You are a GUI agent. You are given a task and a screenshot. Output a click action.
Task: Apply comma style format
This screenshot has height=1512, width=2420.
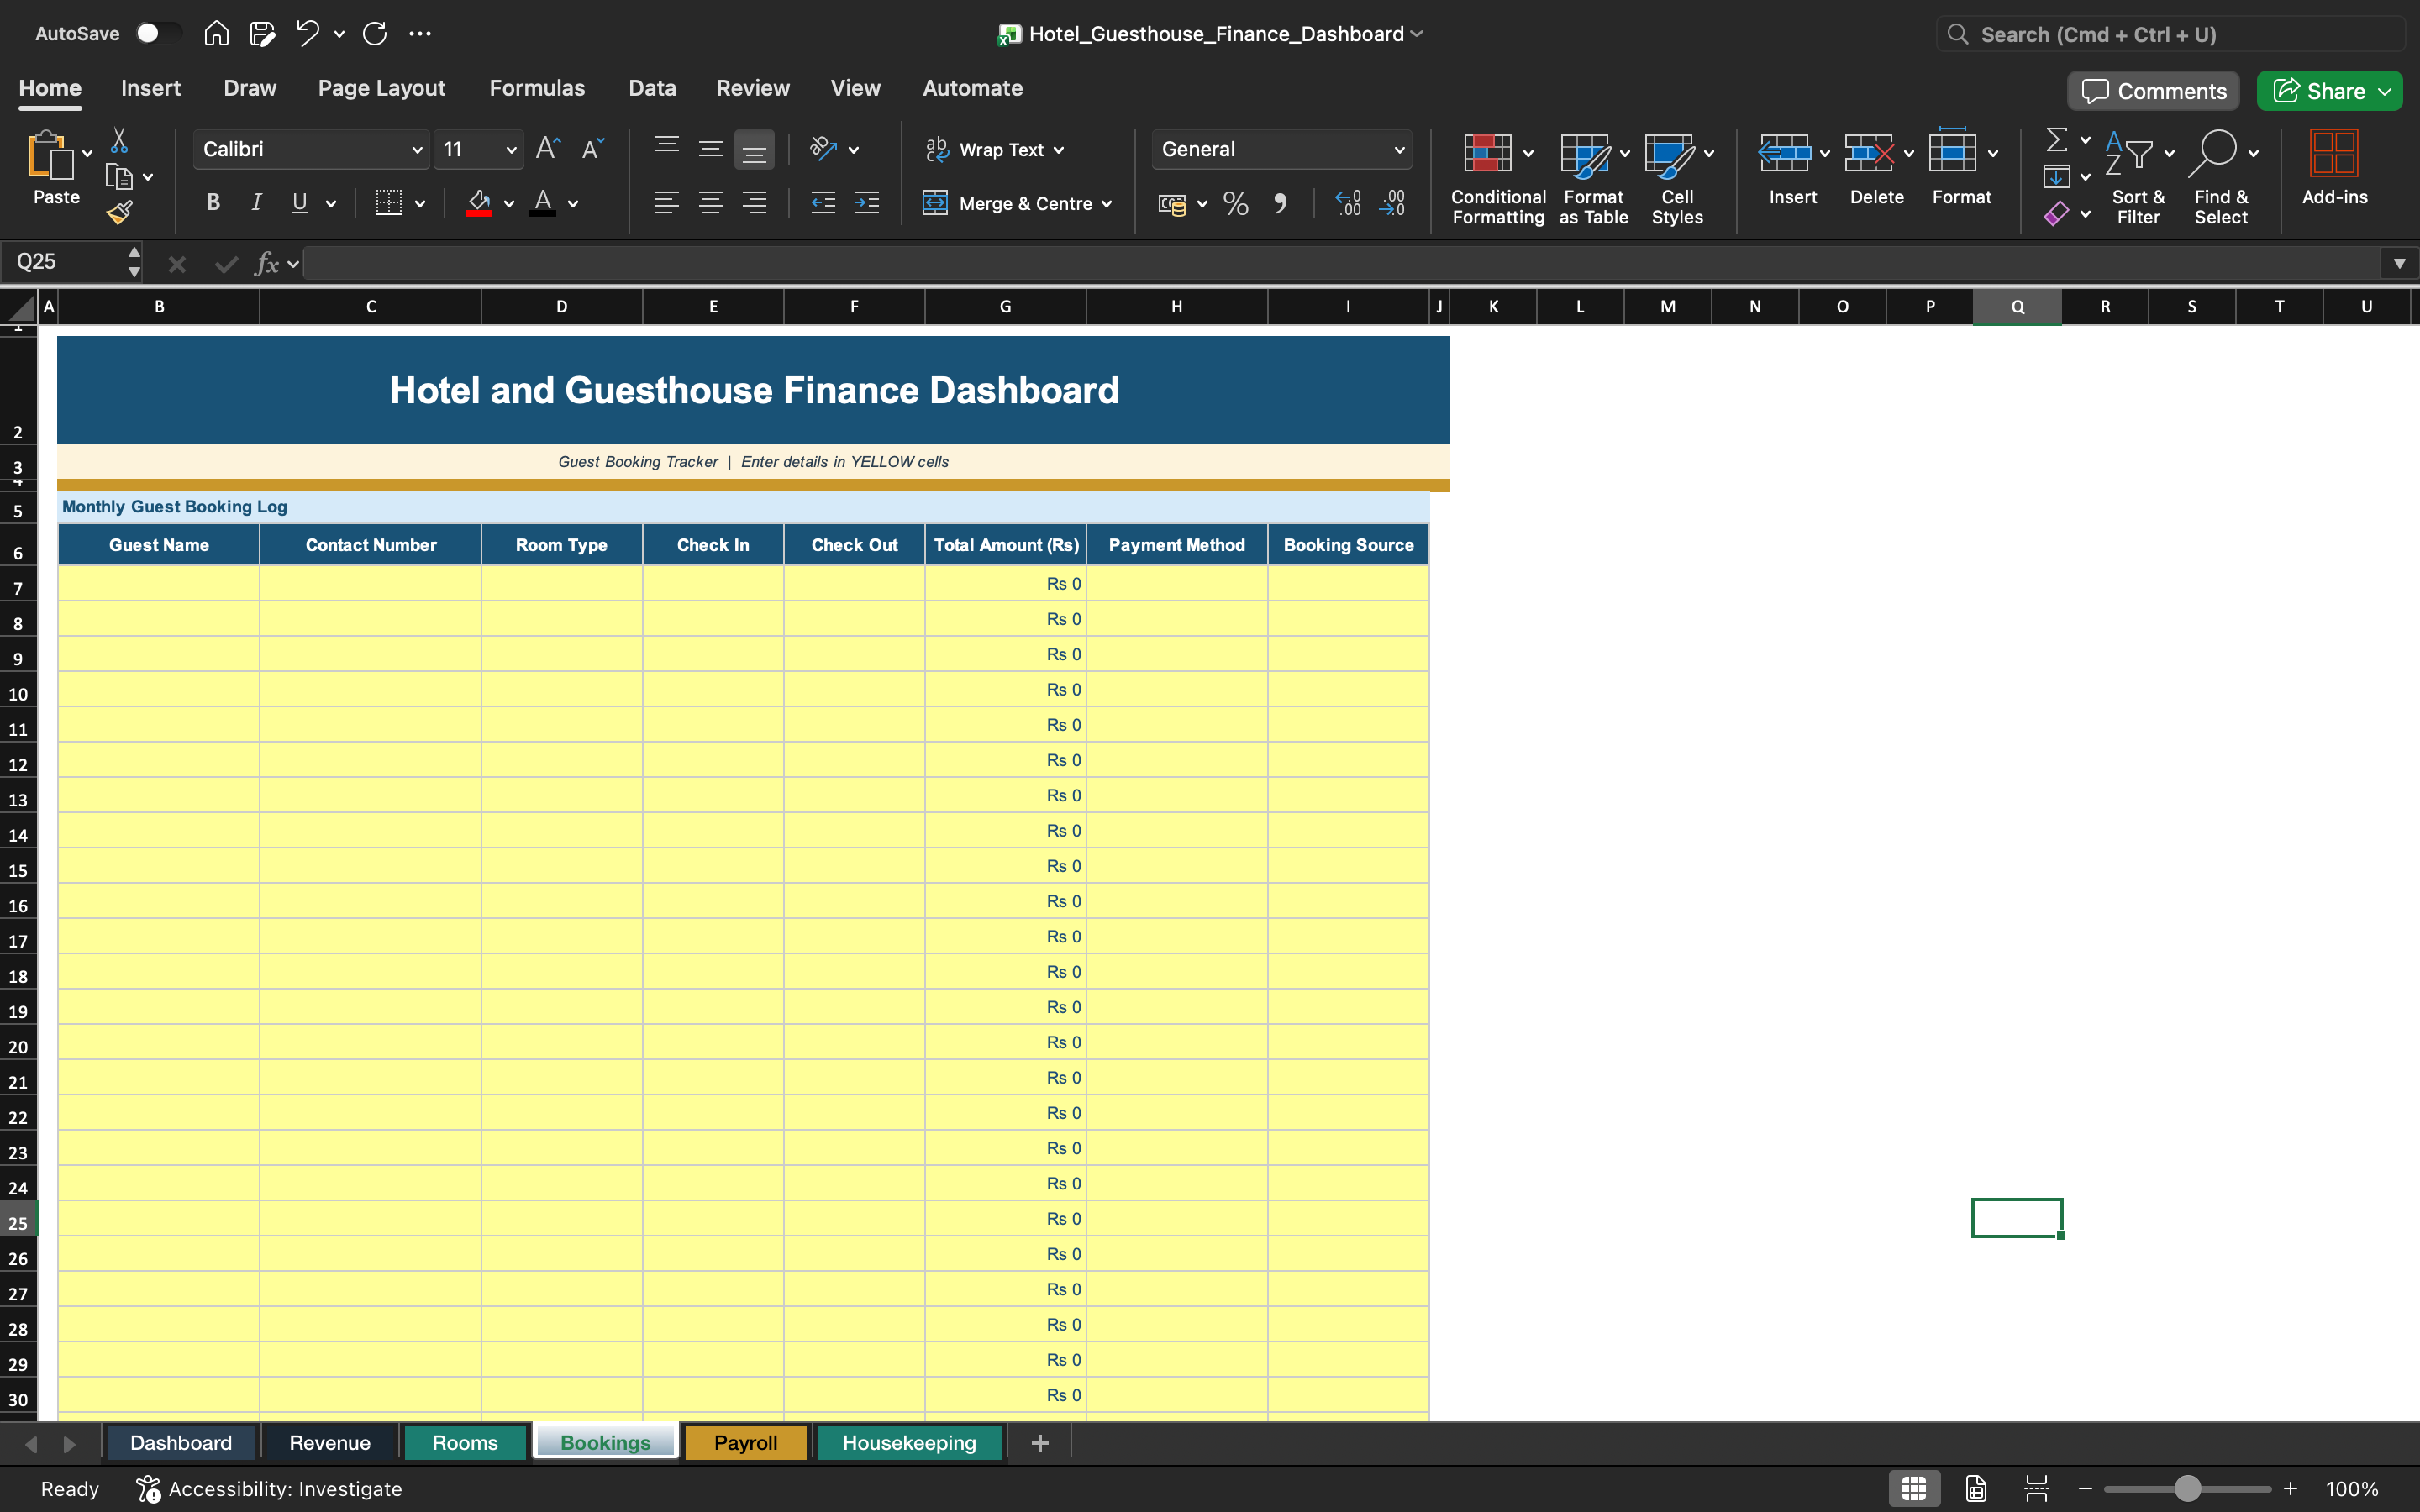coord(1280,203)
